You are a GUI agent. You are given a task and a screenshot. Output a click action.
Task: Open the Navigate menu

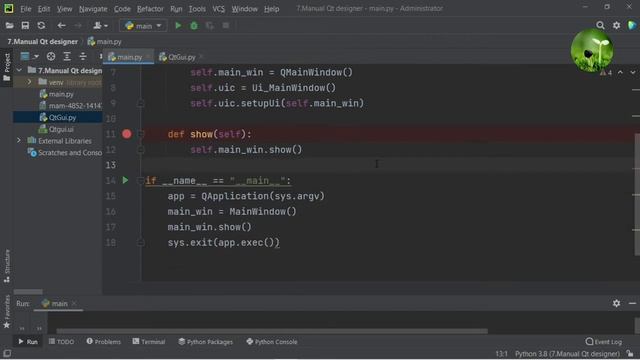tap(93, 9)
